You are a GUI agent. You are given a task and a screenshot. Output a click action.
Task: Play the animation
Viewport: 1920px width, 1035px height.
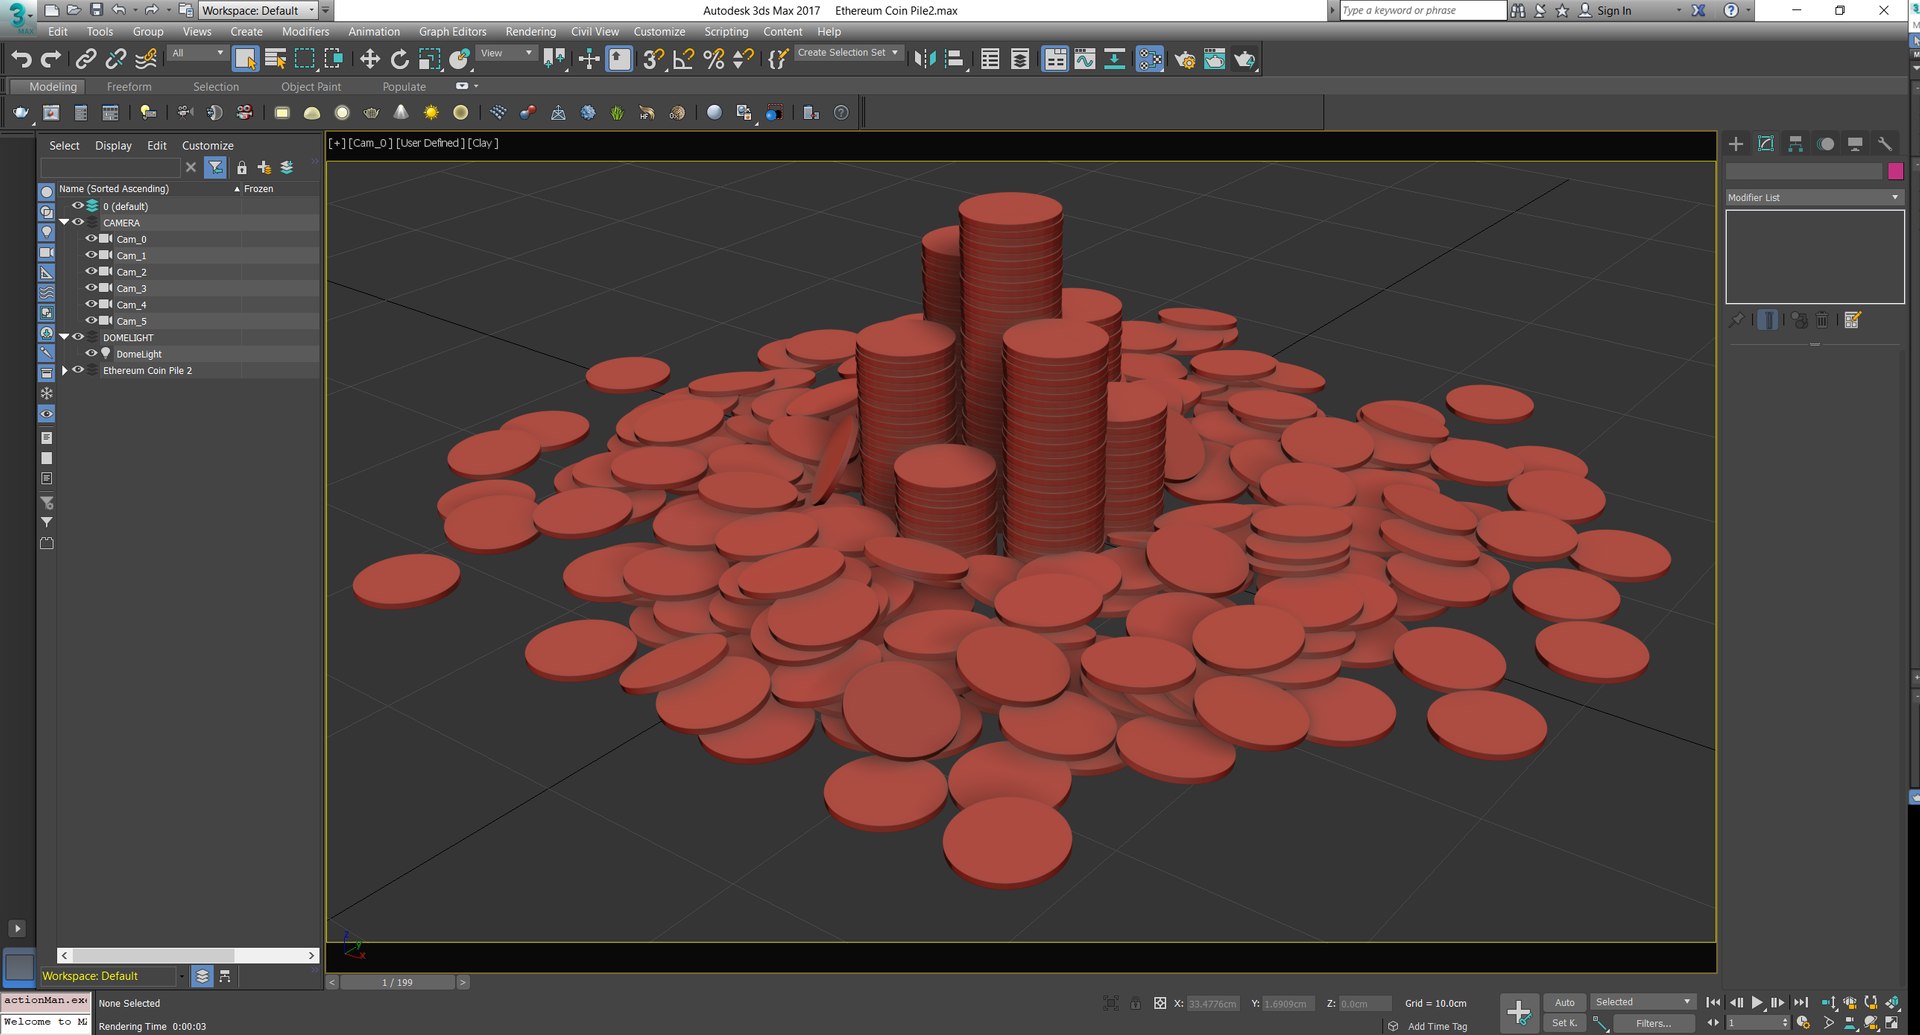[x=1757, y=1002]
